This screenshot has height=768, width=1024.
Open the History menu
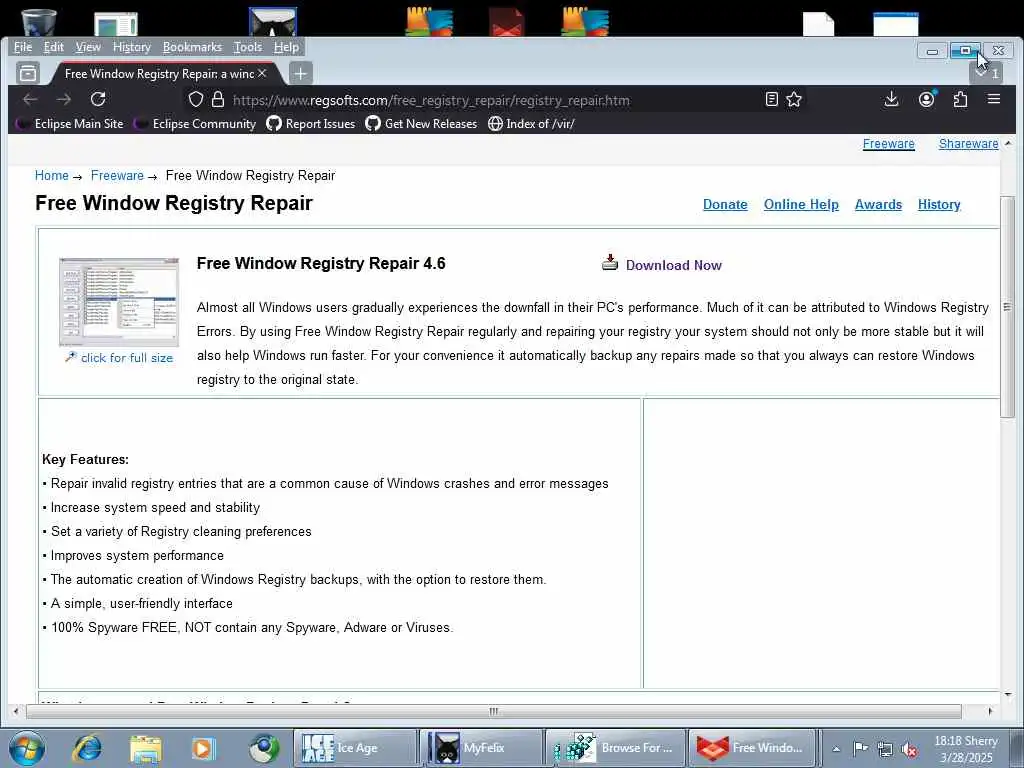tap(131, 47)
